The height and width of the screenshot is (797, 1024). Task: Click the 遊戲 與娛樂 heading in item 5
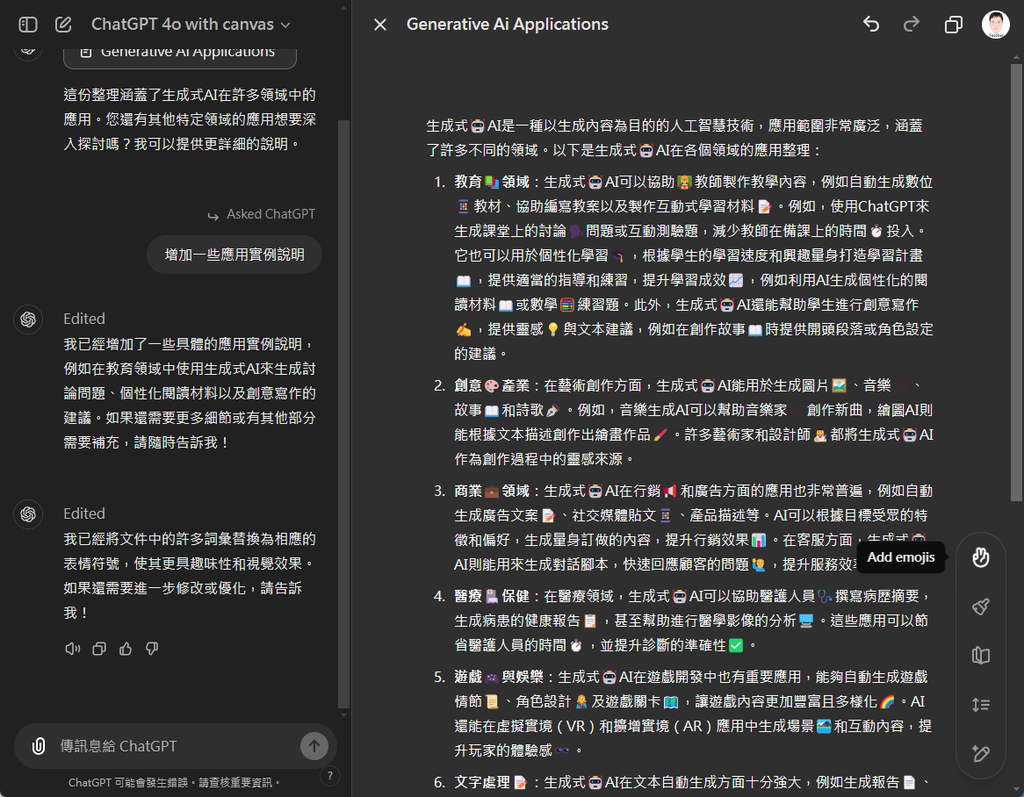(x=499, y=677)
